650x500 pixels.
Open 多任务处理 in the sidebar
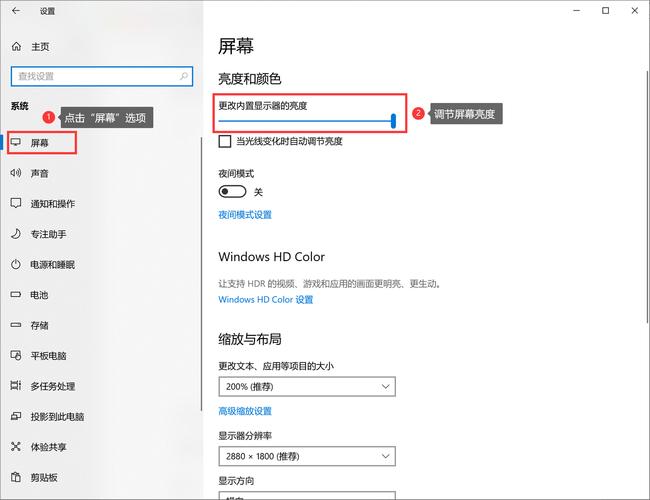click(x=52, y=386)
